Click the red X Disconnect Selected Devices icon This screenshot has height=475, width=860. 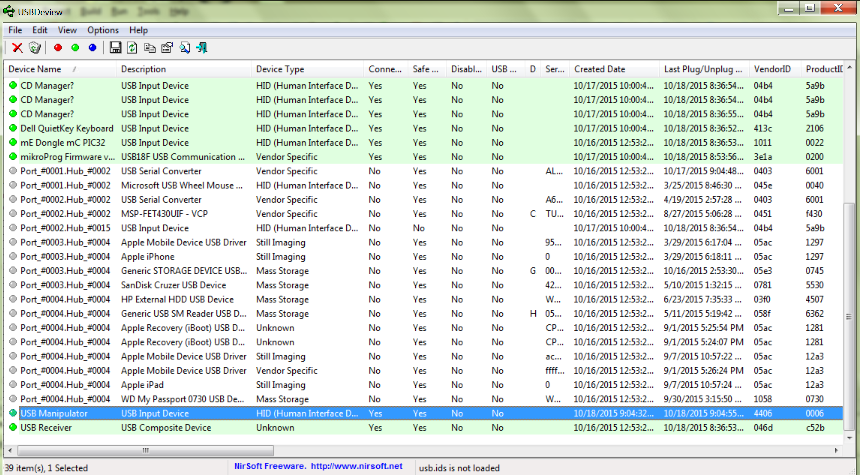click(x=18, y=48)
